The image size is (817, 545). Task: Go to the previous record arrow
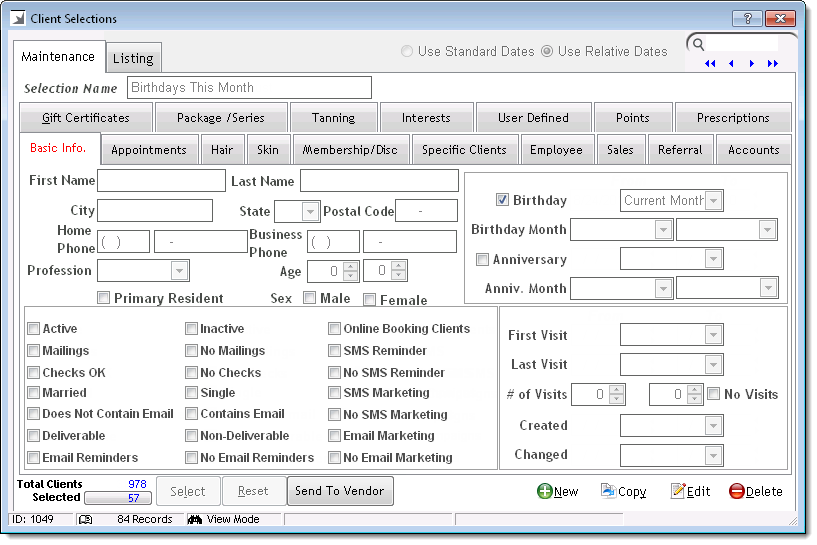[731, 64]
